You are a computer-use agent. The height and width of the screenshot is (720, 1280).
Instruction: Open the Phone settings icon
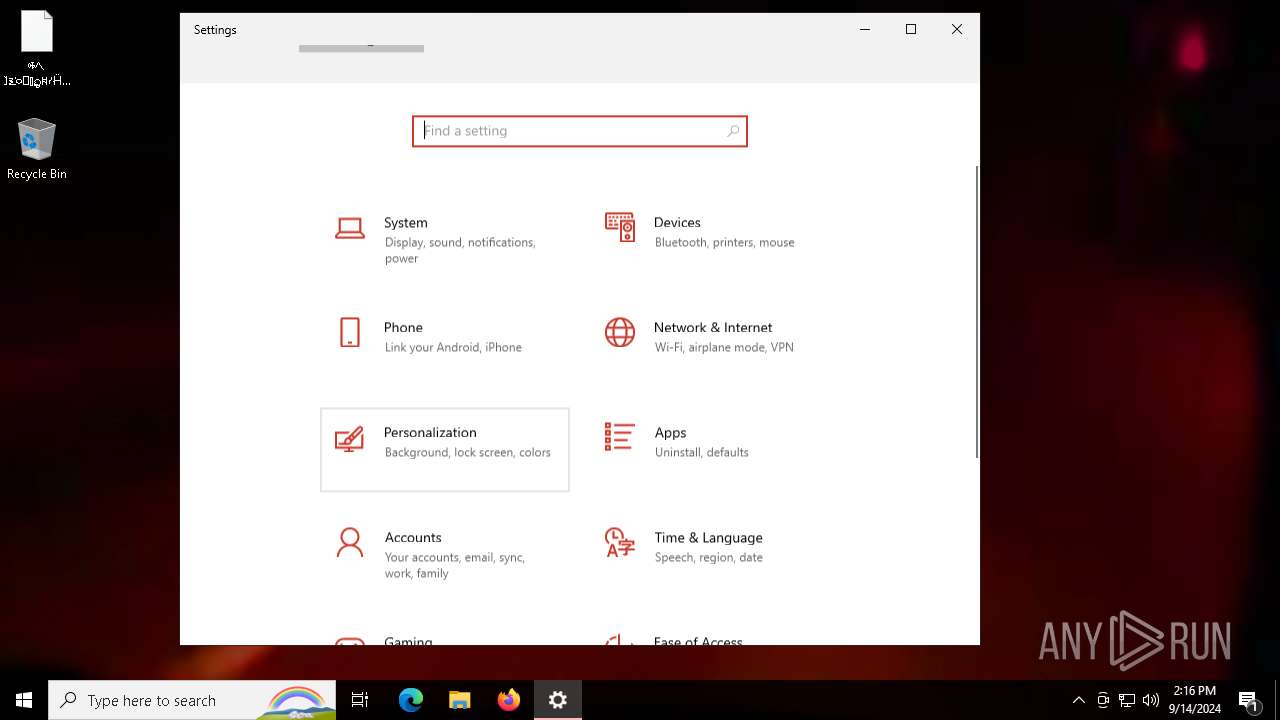(x=349, y=332)
